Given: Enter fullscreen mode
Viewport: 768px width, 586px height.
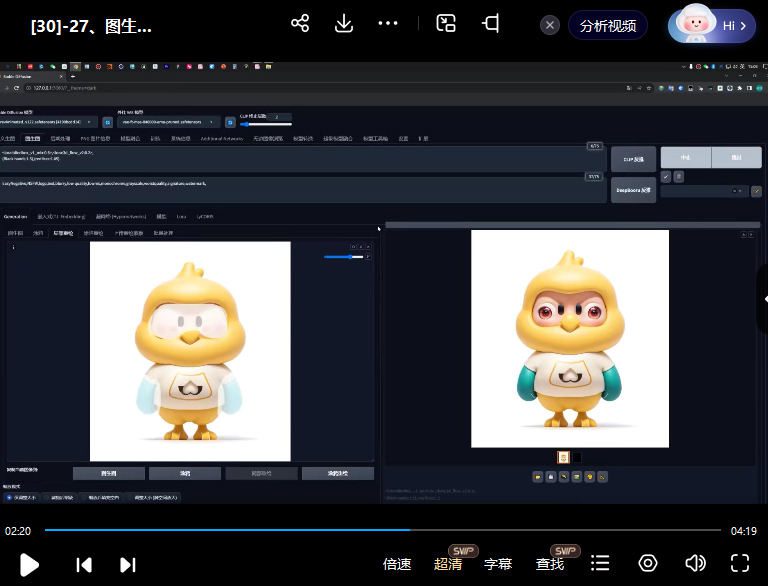Looking at the screenshot, I should point(740,564).
